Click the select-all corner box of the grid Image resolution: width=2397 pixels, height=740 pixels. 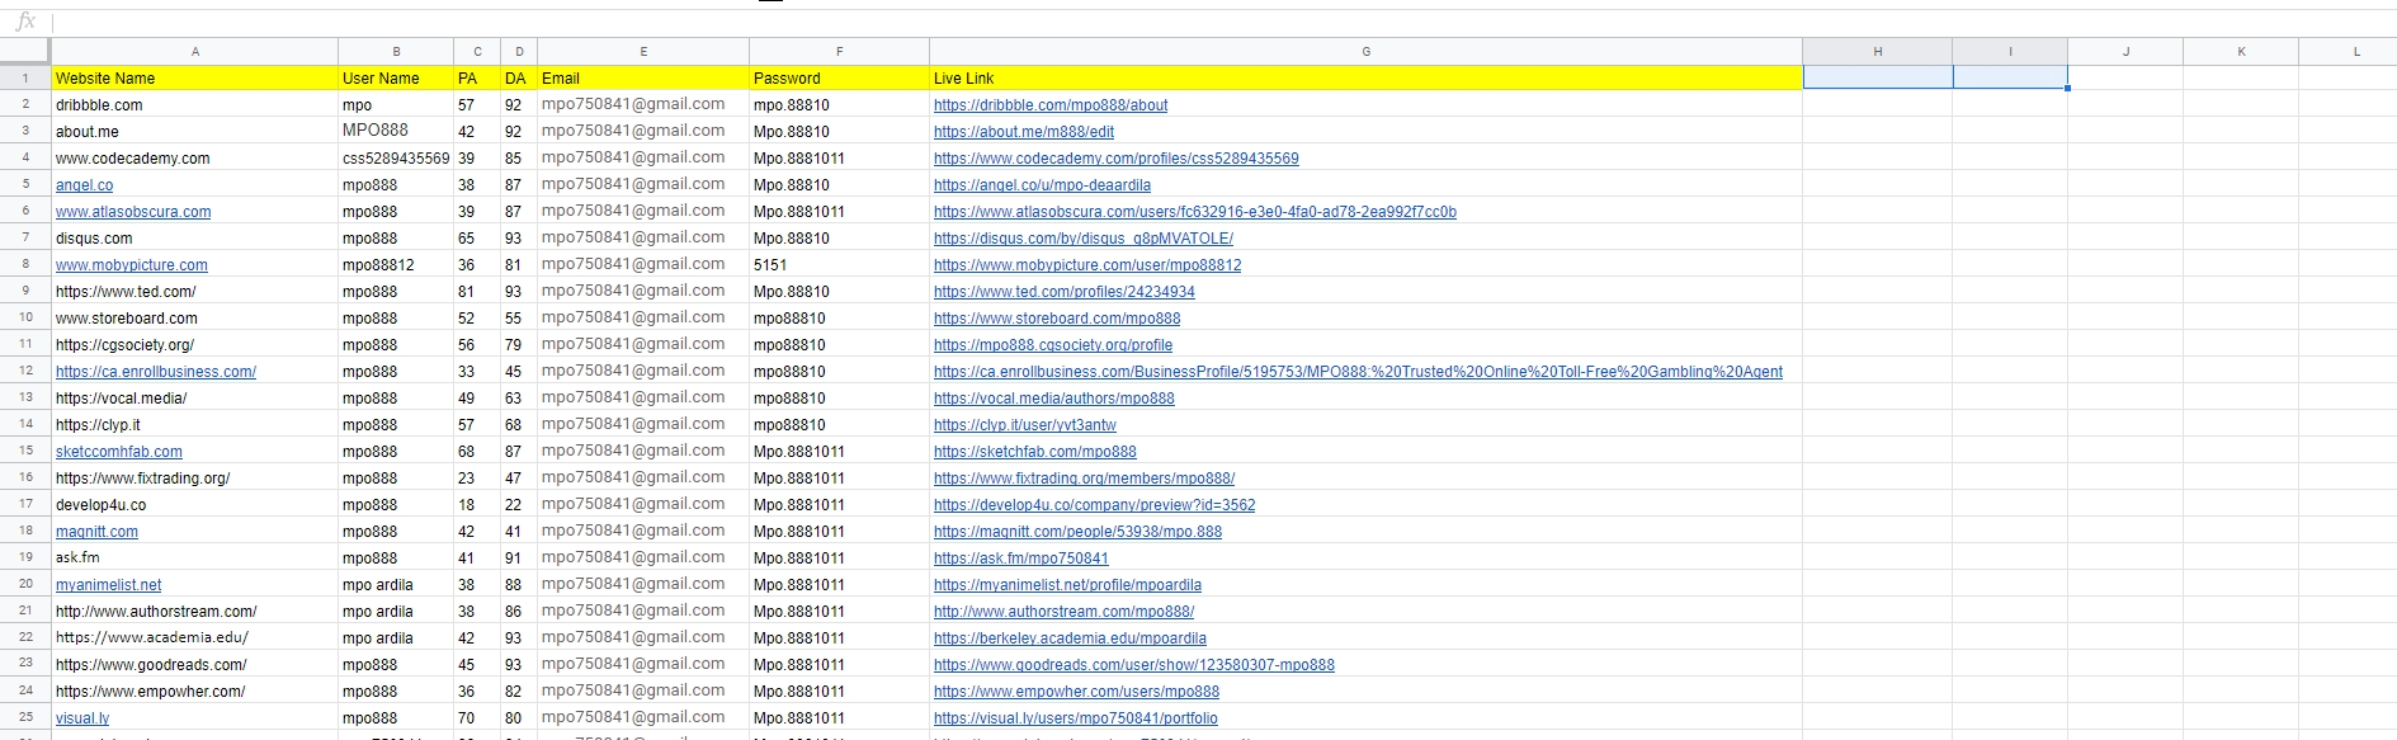tap(25, 51)
